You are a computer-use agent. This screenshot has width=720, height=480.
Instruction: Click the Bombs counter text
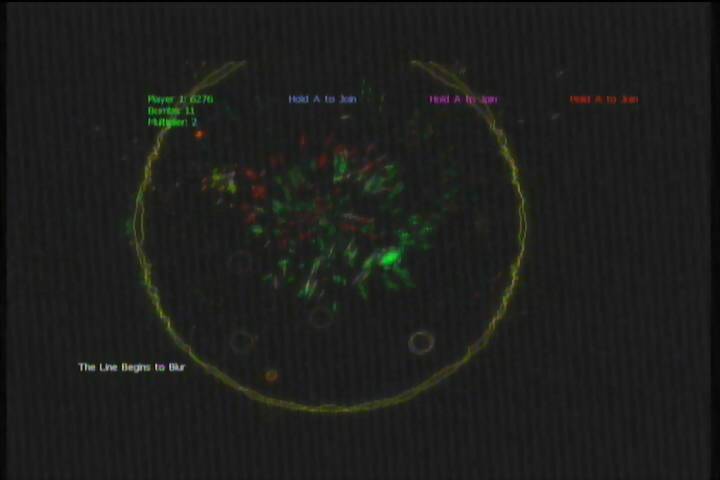click(x=171, y=110)
